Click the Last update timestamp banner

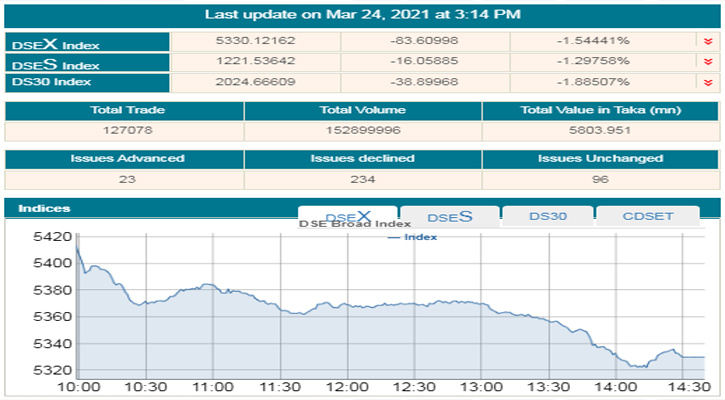coord(362,15)
